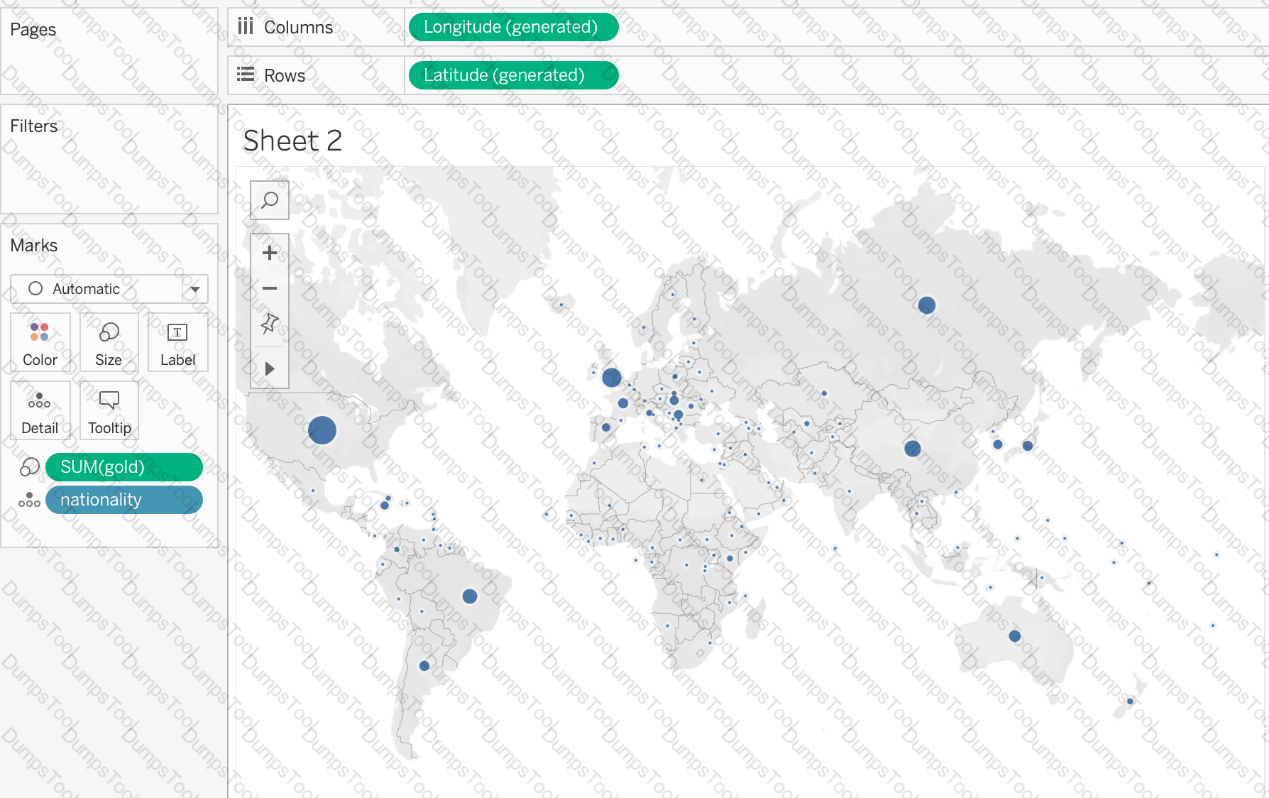This screenshot has width=1269, height=798.
Task: Select the Australia circle mark on map
Action: 1015,636
